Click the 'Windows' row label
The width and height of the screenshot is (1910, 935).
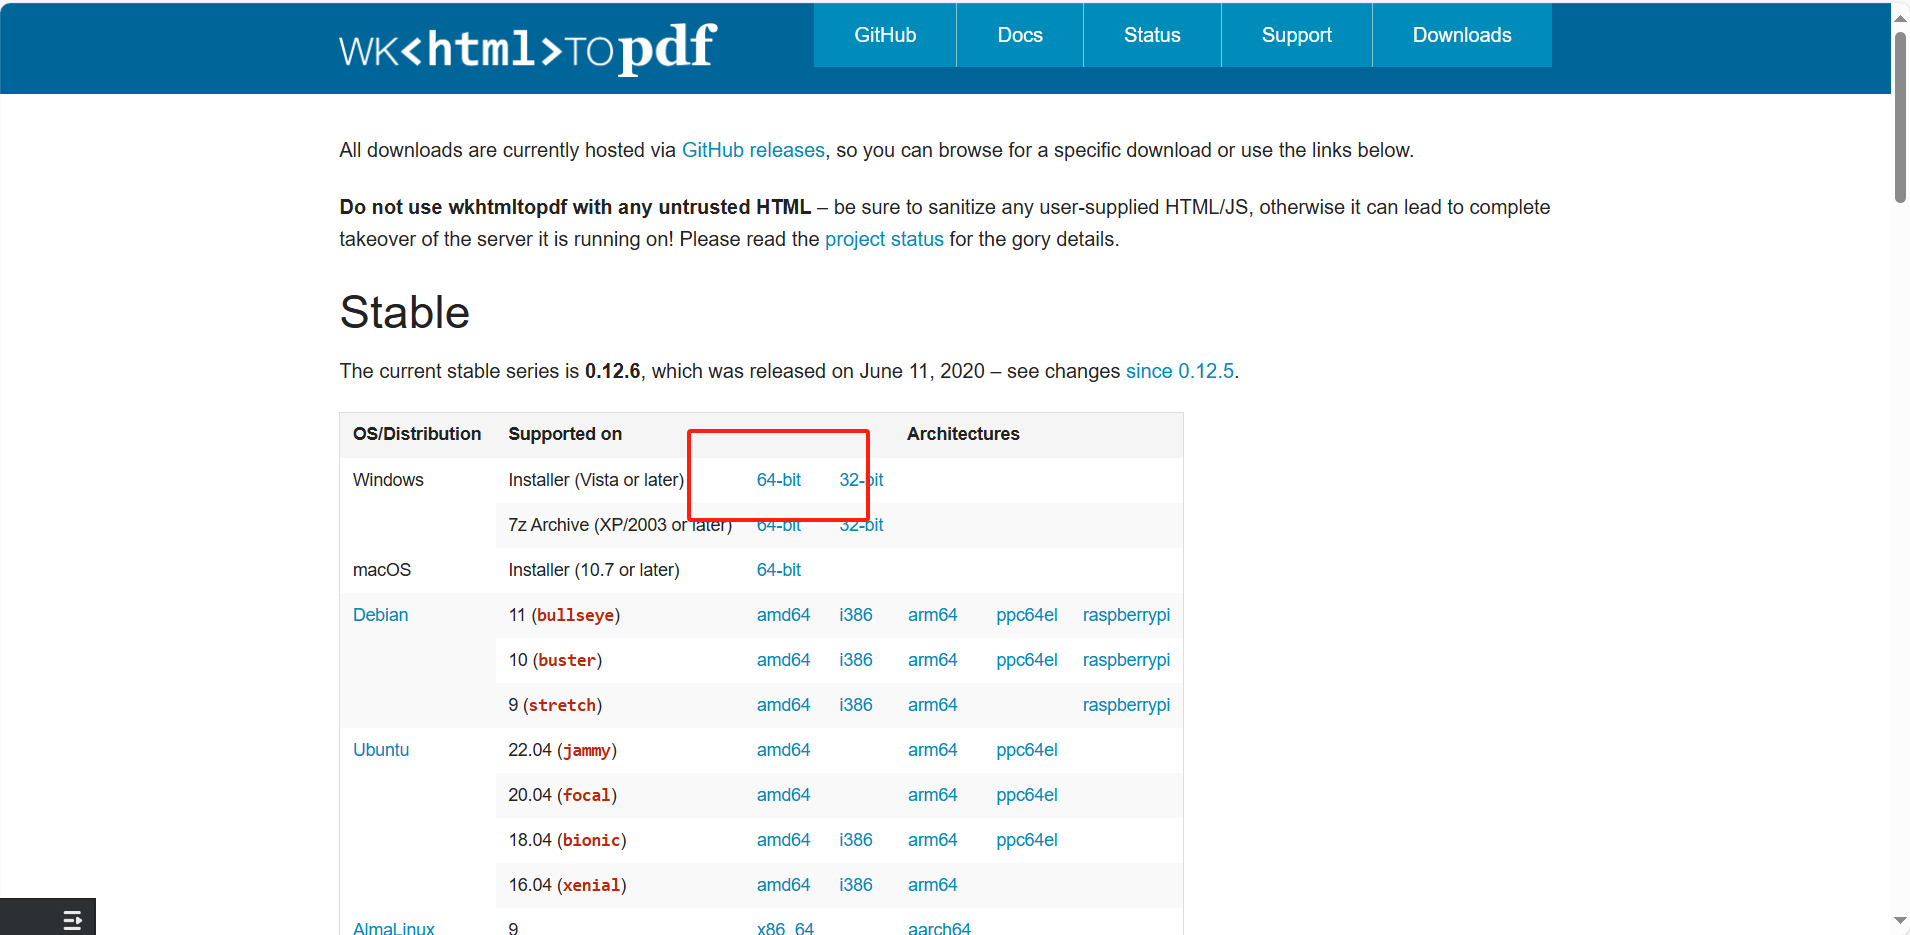click(388, 480)
